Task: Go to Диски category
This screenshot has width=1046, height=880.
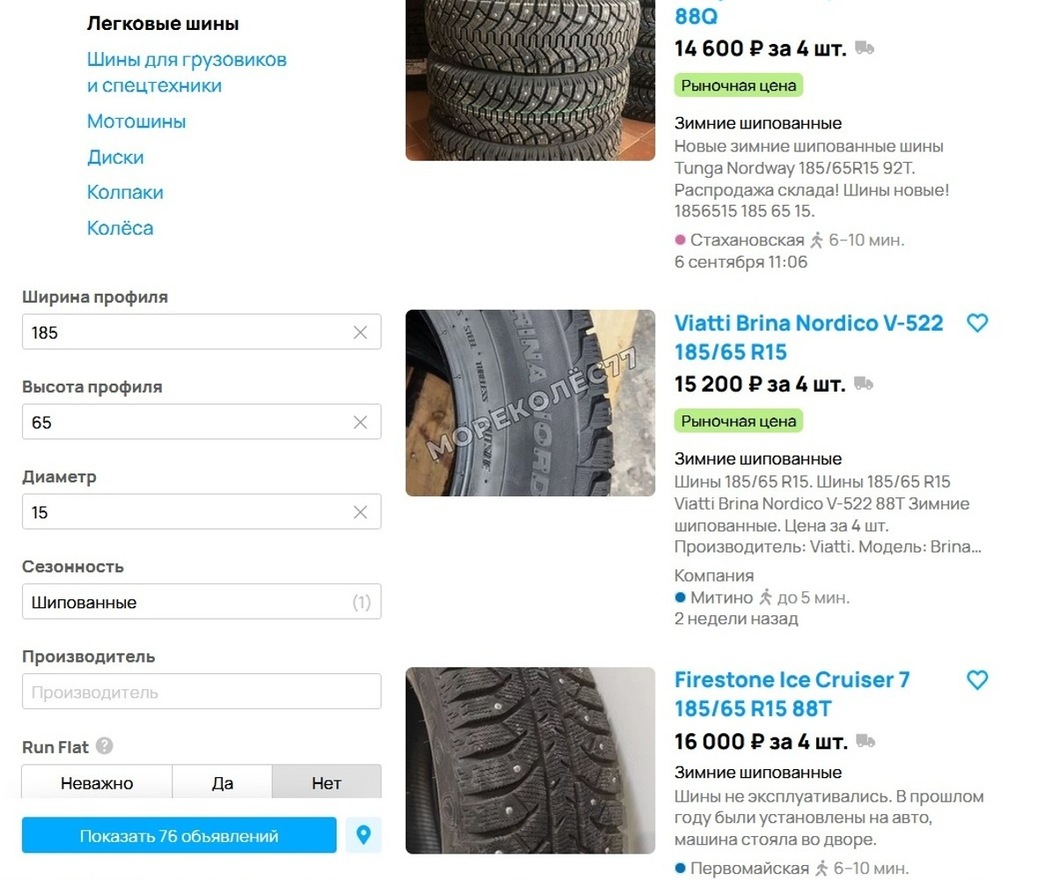Action: click(x=115, y=157)
